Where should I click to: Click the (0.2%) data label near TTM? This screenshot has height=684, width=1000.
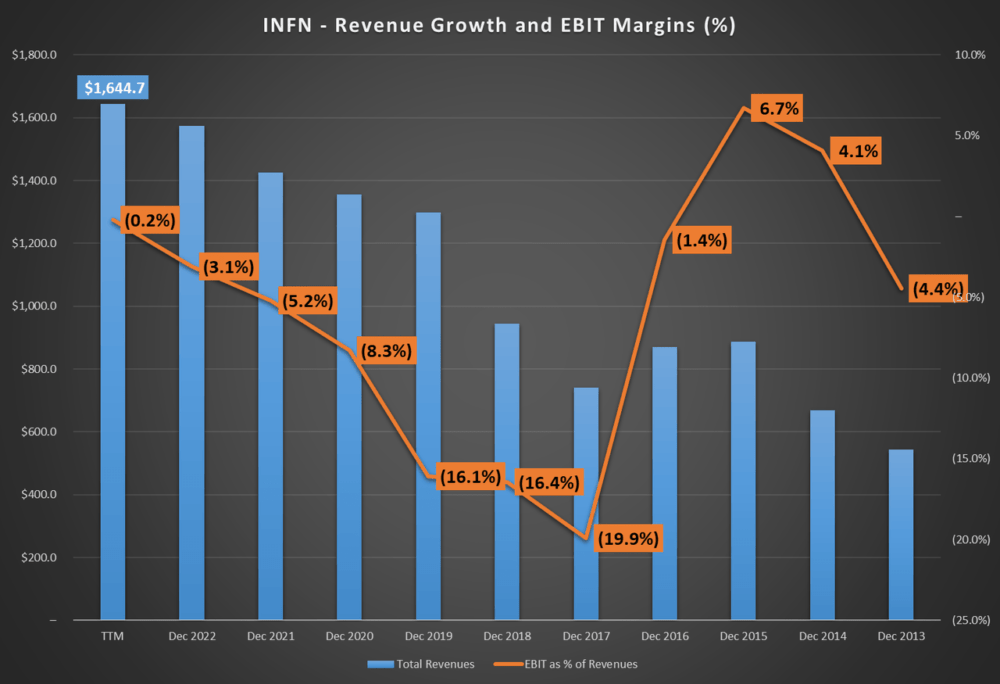coord(150,221)
